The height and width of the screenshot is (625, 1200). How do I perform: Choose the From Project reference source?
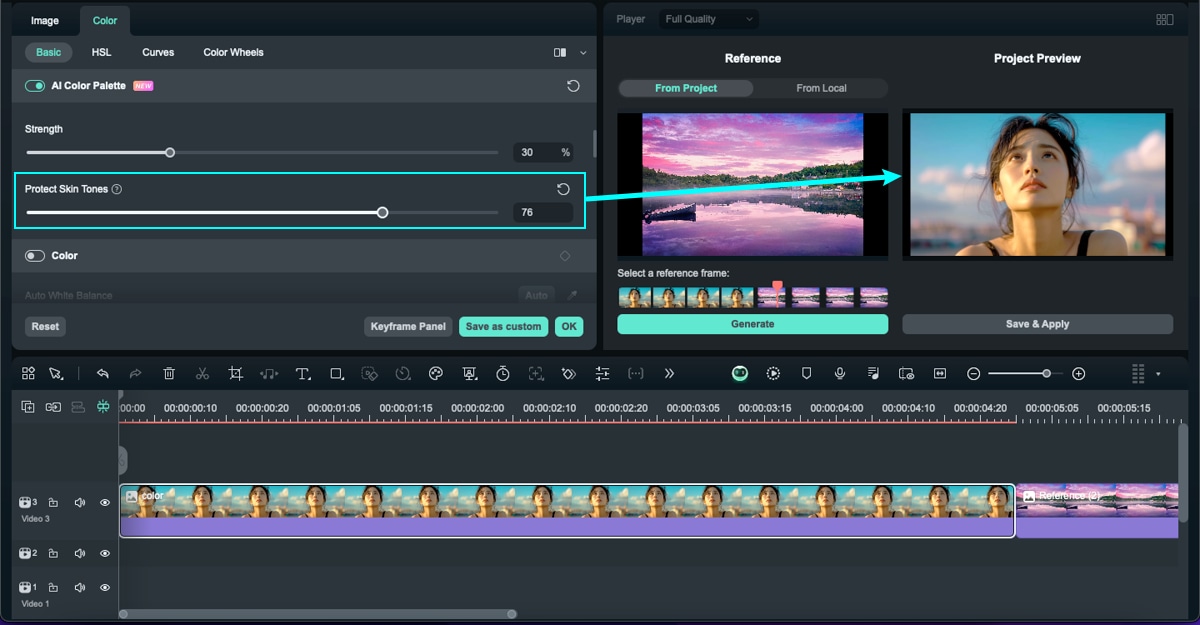pyautogui.click(x=686, y=88)
